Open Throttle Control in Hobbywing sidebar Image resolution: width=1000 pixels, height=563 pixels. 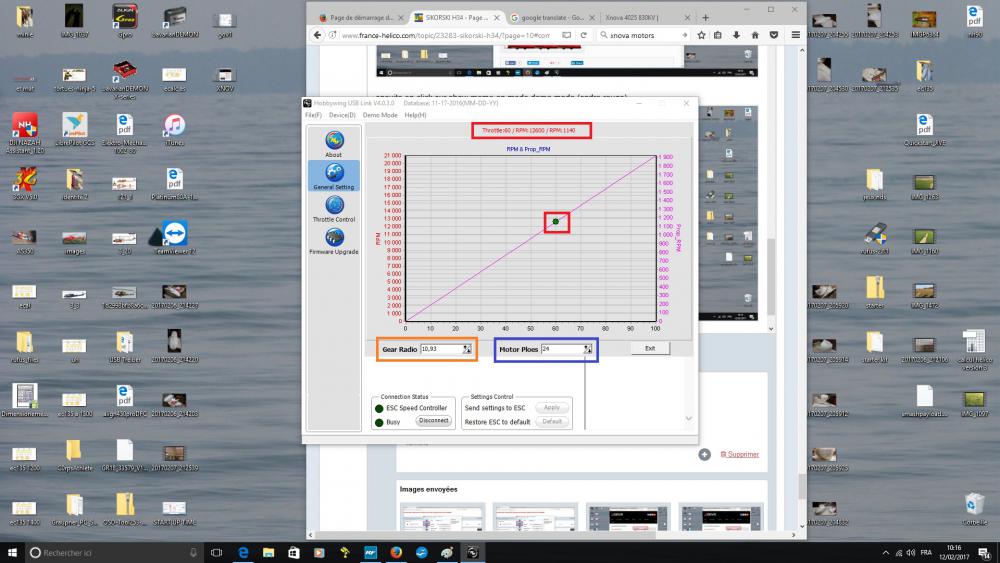click(x=334, y=208)
